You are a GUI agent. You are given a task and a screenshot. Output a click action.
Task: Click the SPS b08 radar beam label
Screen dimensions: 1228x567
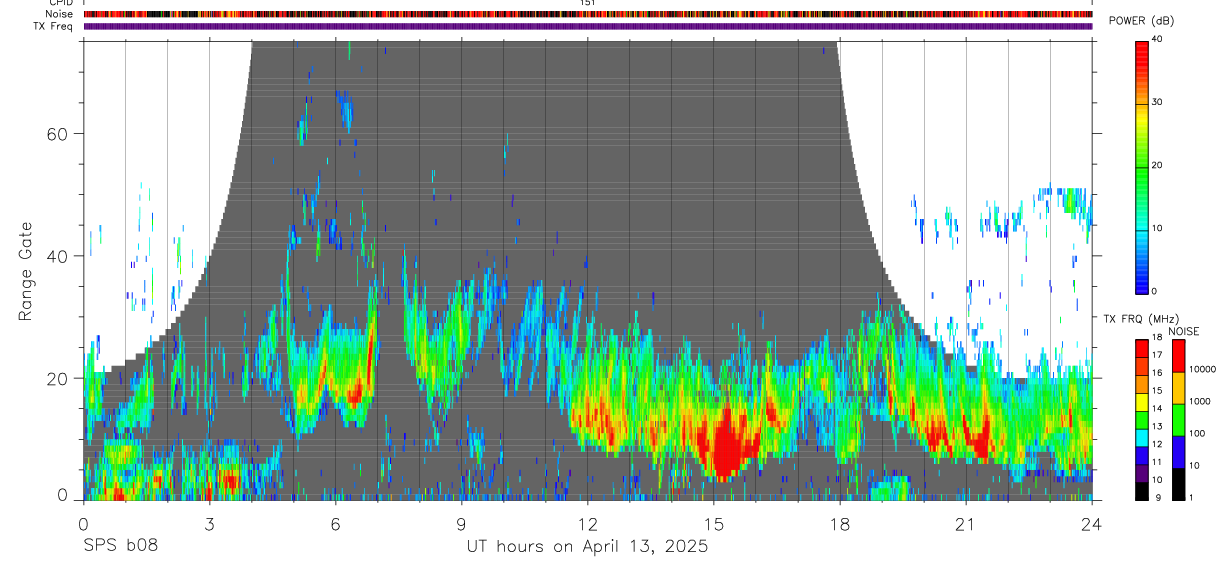coord(120,547)
